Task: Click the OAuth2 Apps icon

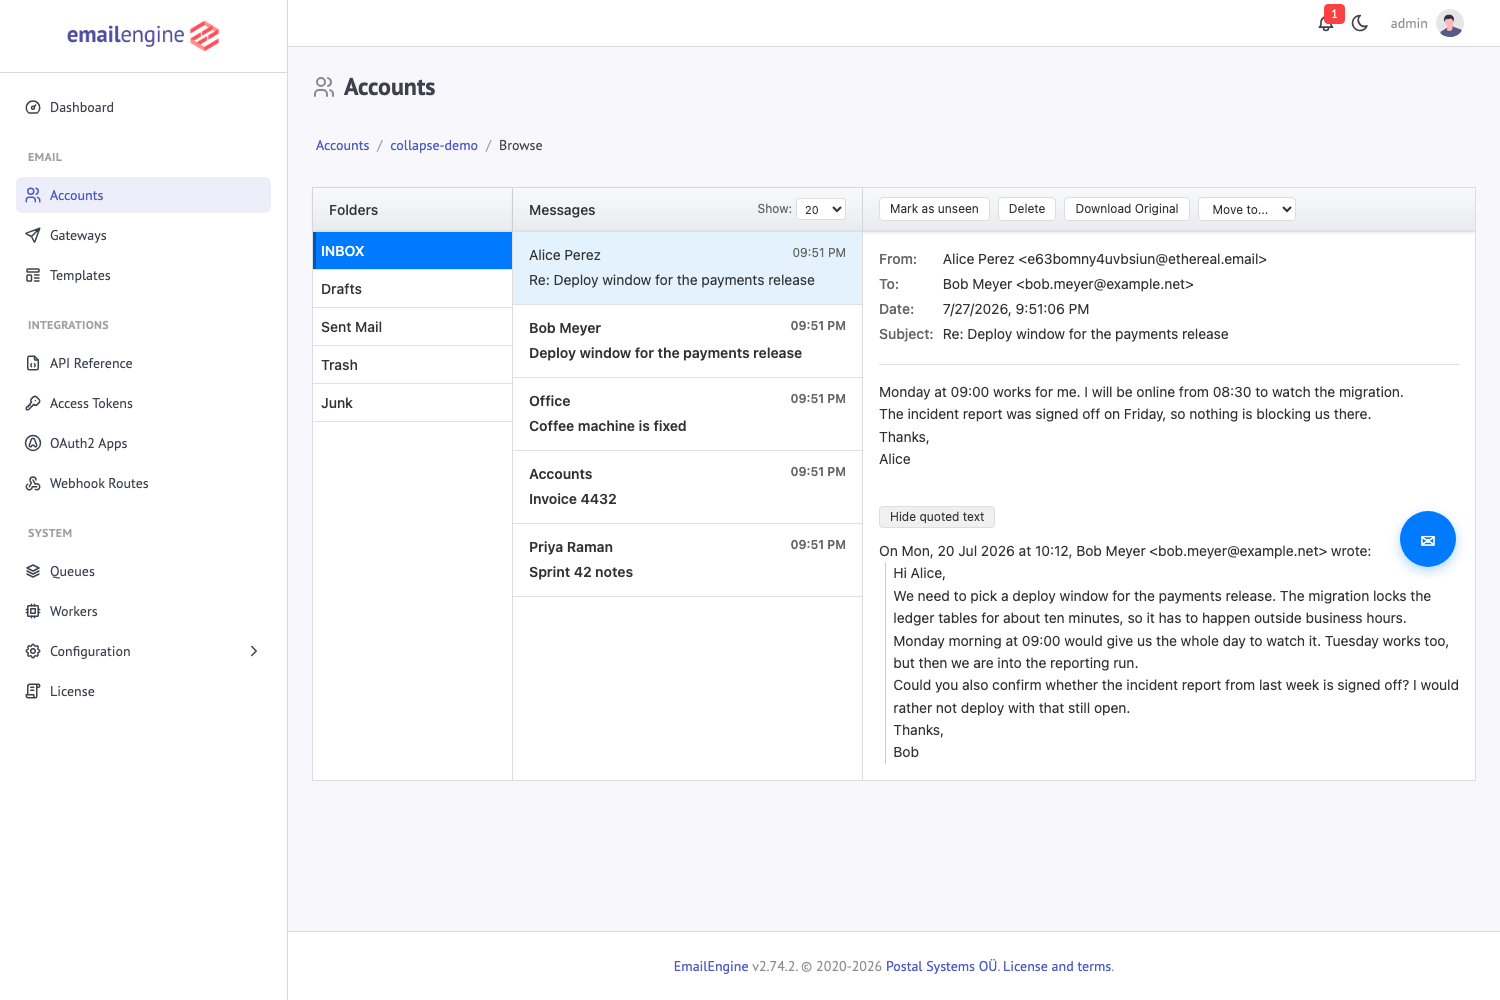Action: [33, 443]
